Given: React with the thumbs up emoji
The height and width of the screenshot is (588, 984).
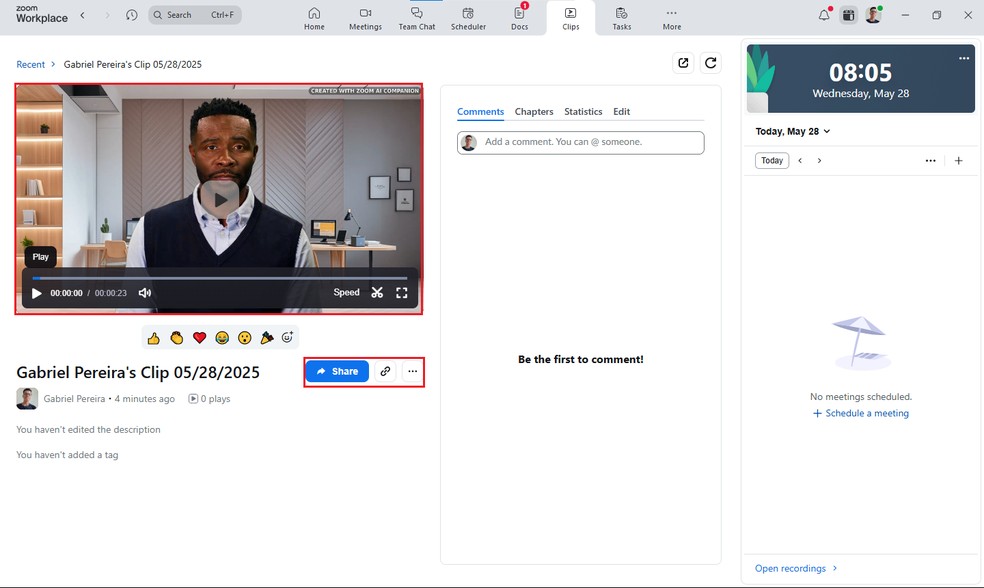Looking at the screenshot, I should 154,338.
